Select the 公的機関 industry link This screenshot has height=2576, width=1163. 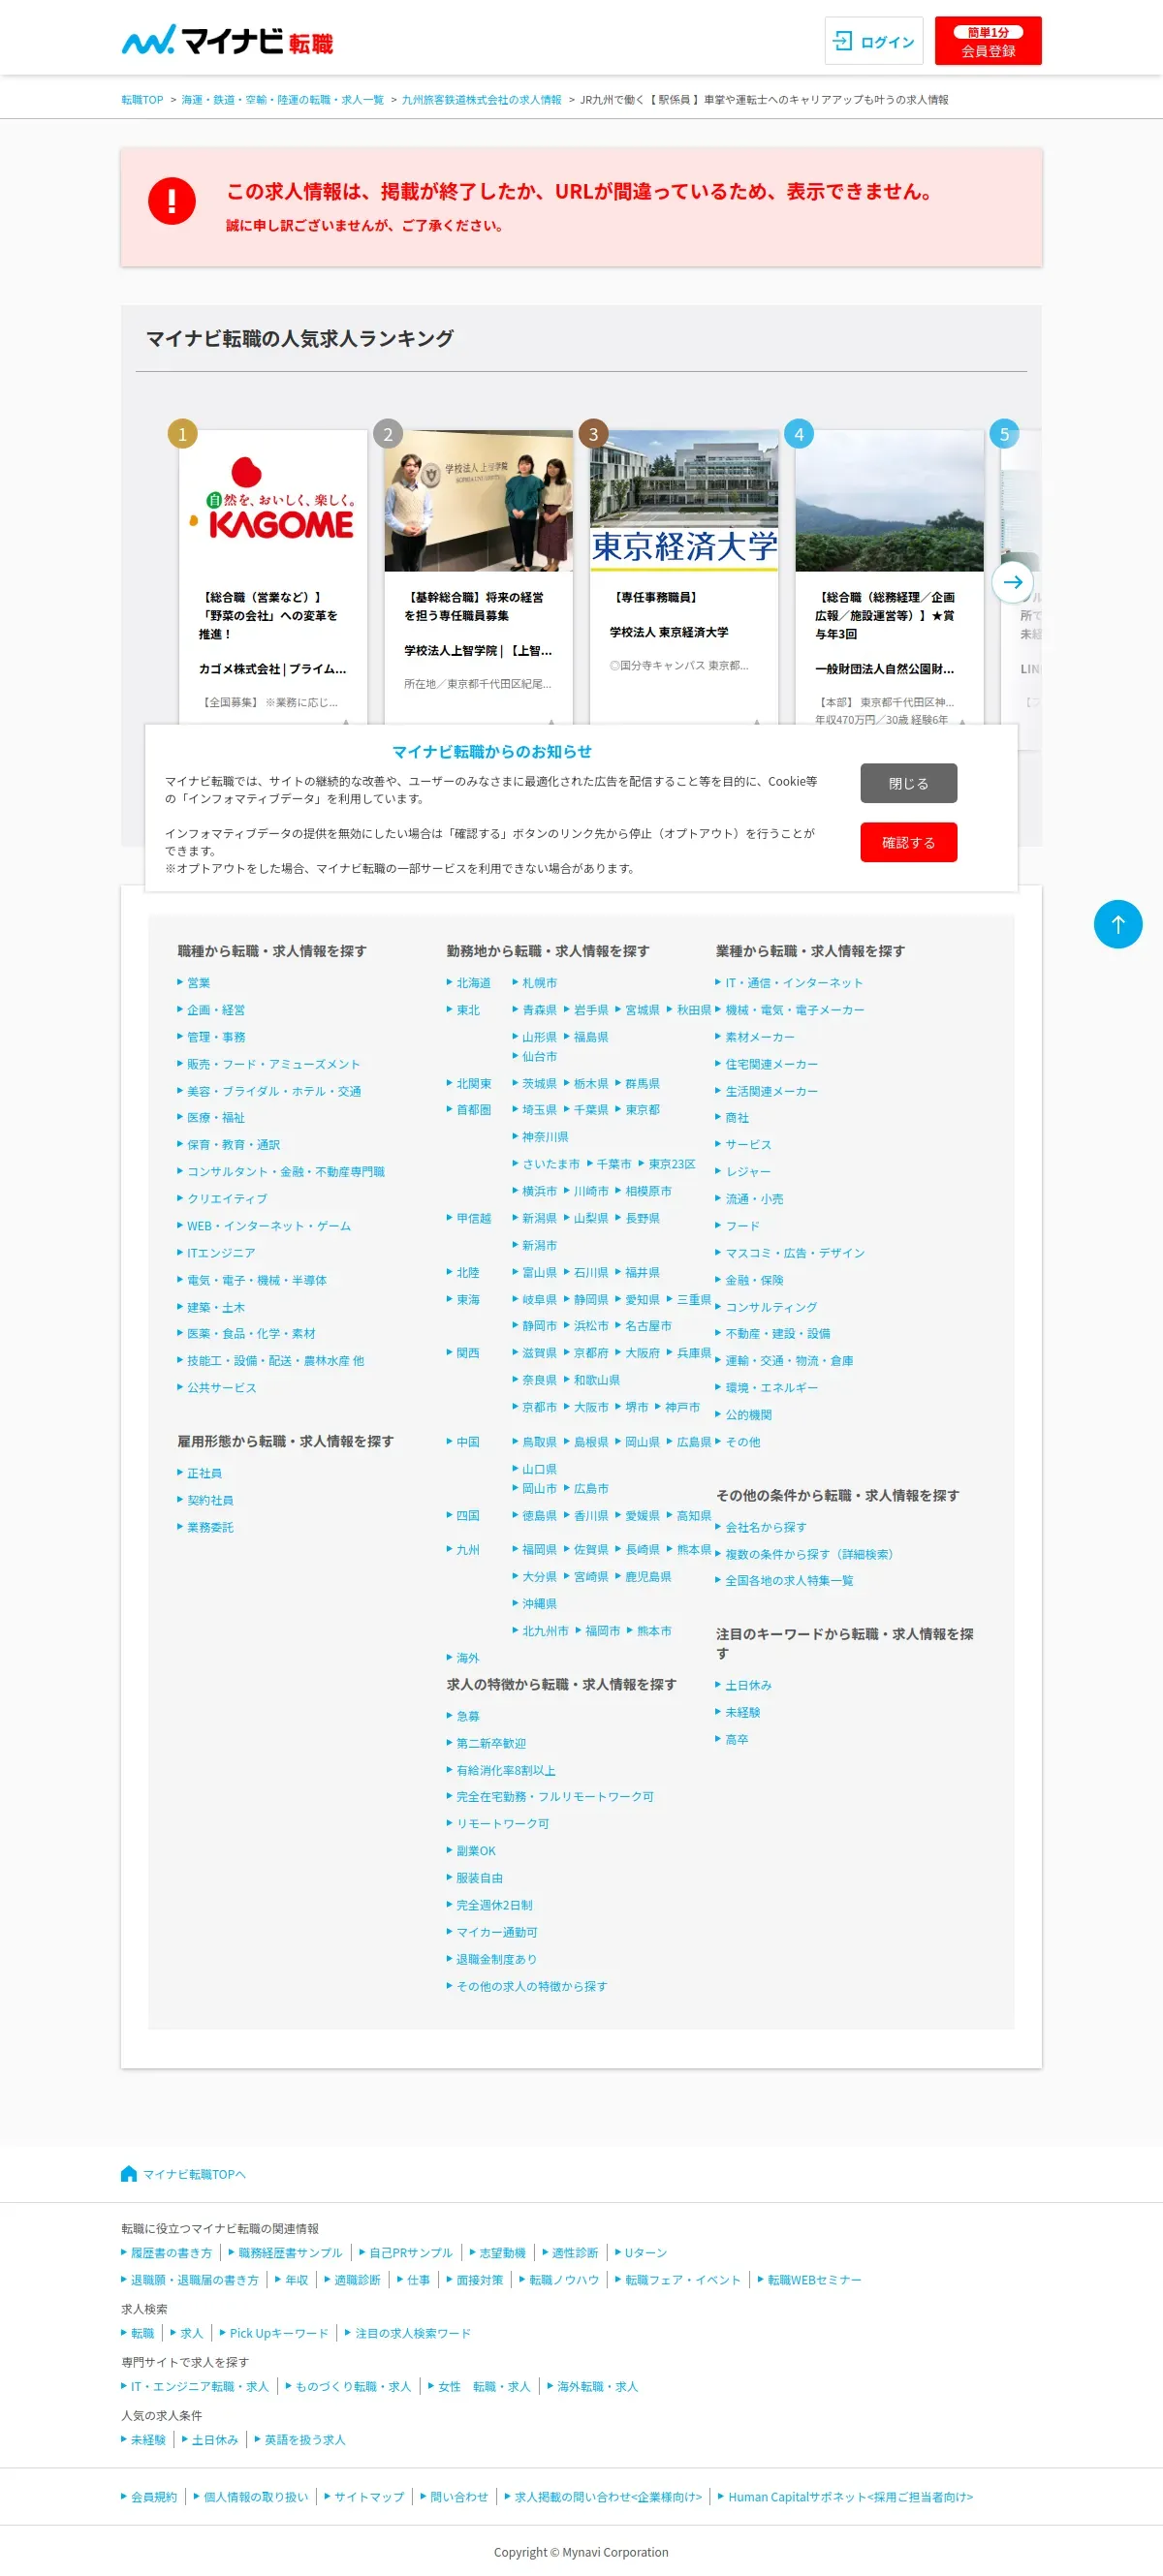coord(748,1415)
